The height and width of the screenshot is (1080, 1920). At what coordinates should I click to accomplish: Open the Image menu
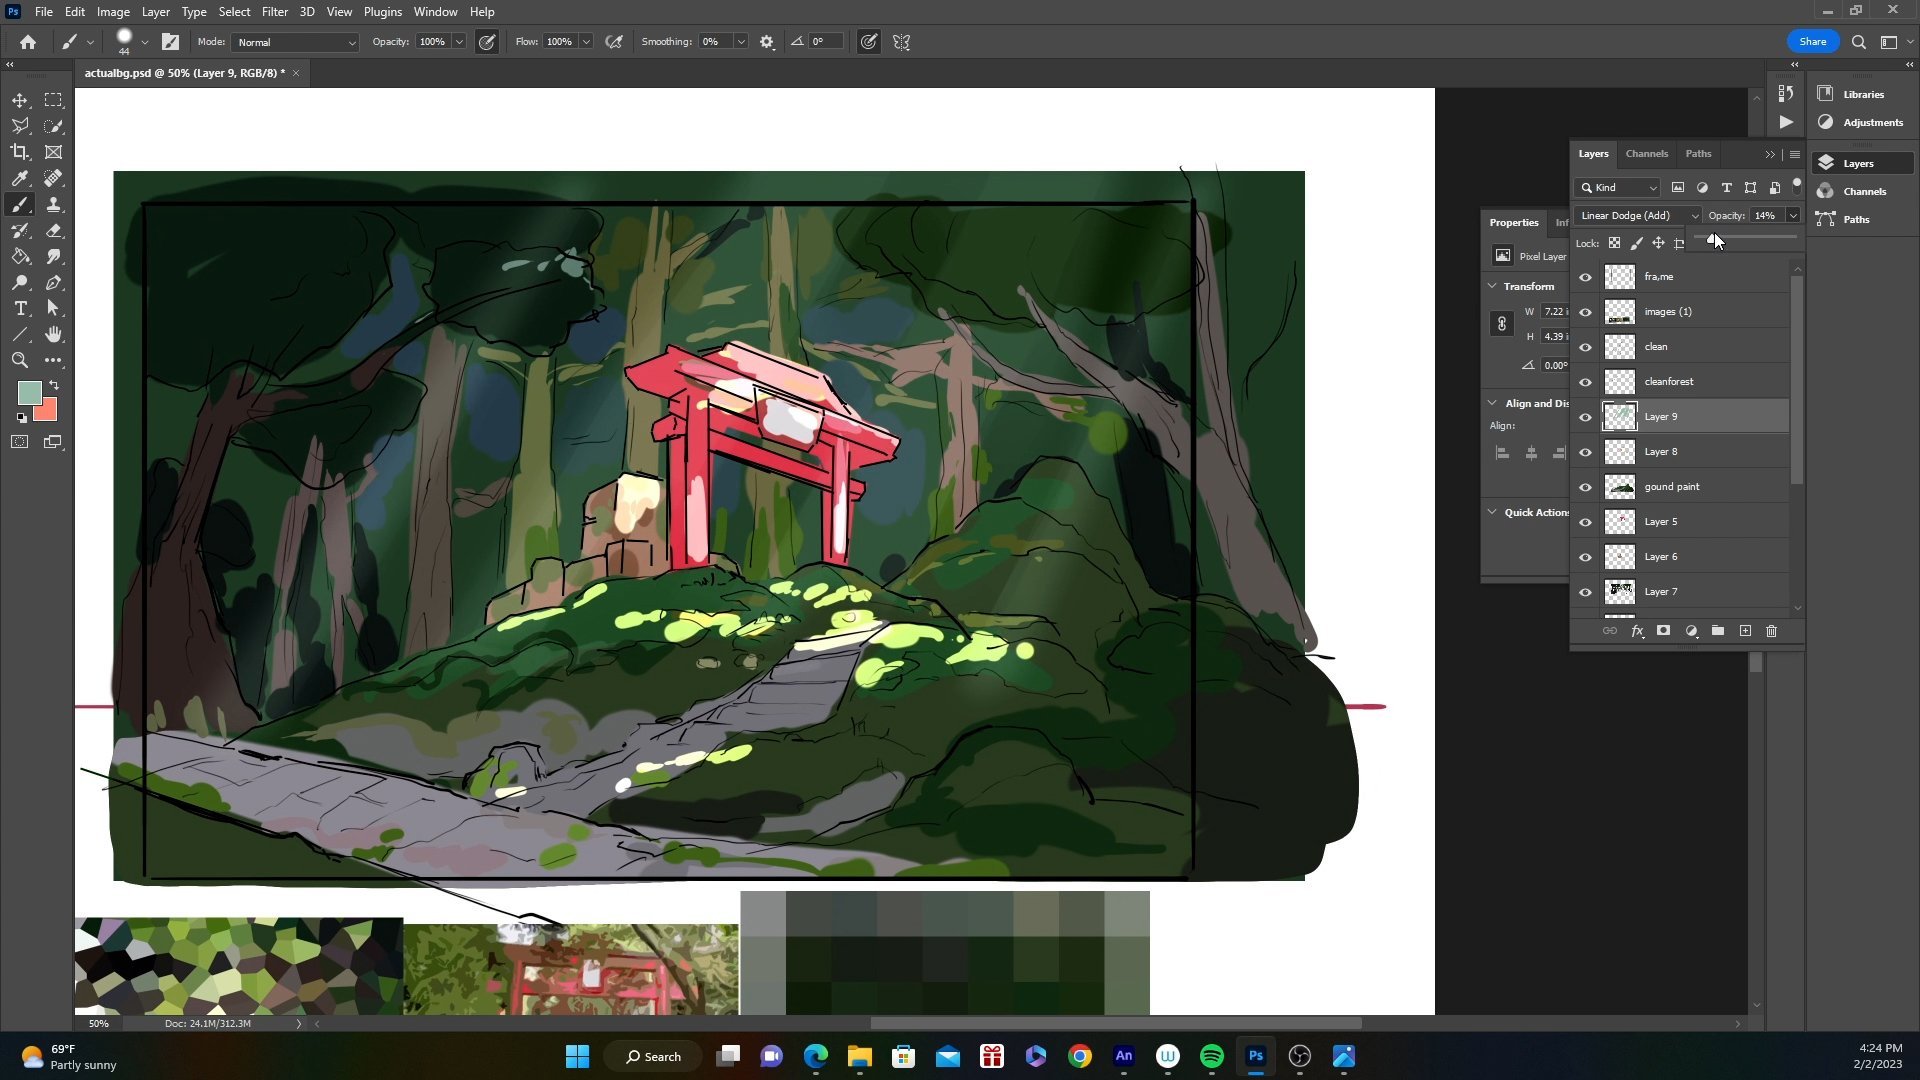112,11
